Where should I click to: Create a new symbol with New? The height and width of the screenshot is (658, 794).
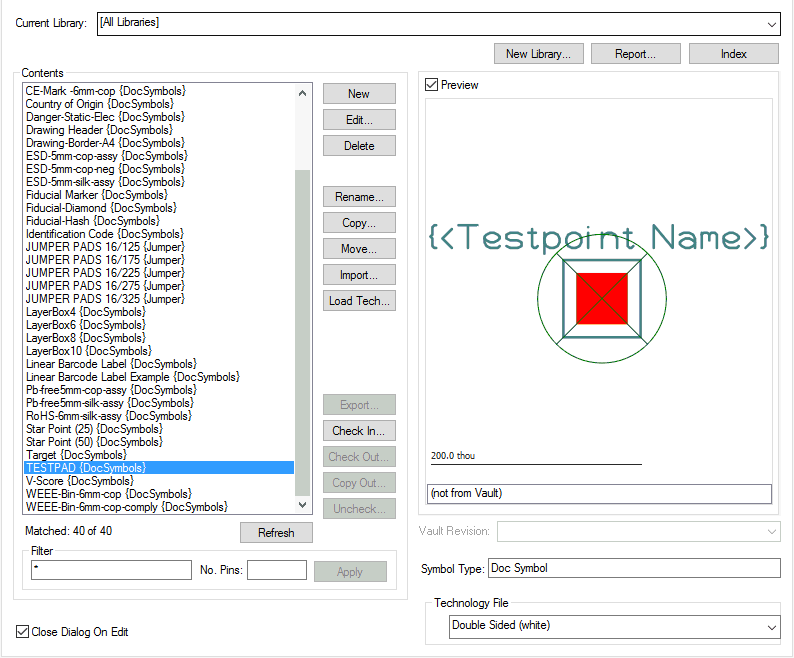[x=359, y=94]
